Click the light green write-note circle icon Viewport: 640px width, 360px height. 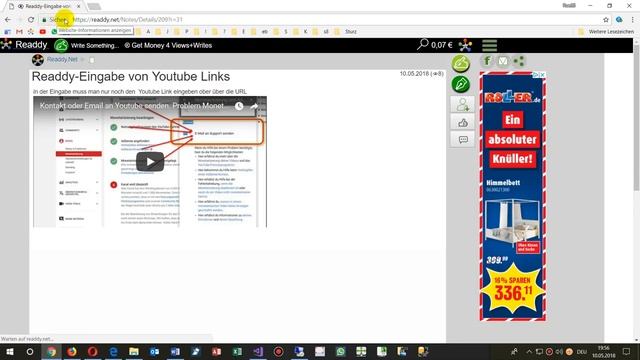(461, 64)
